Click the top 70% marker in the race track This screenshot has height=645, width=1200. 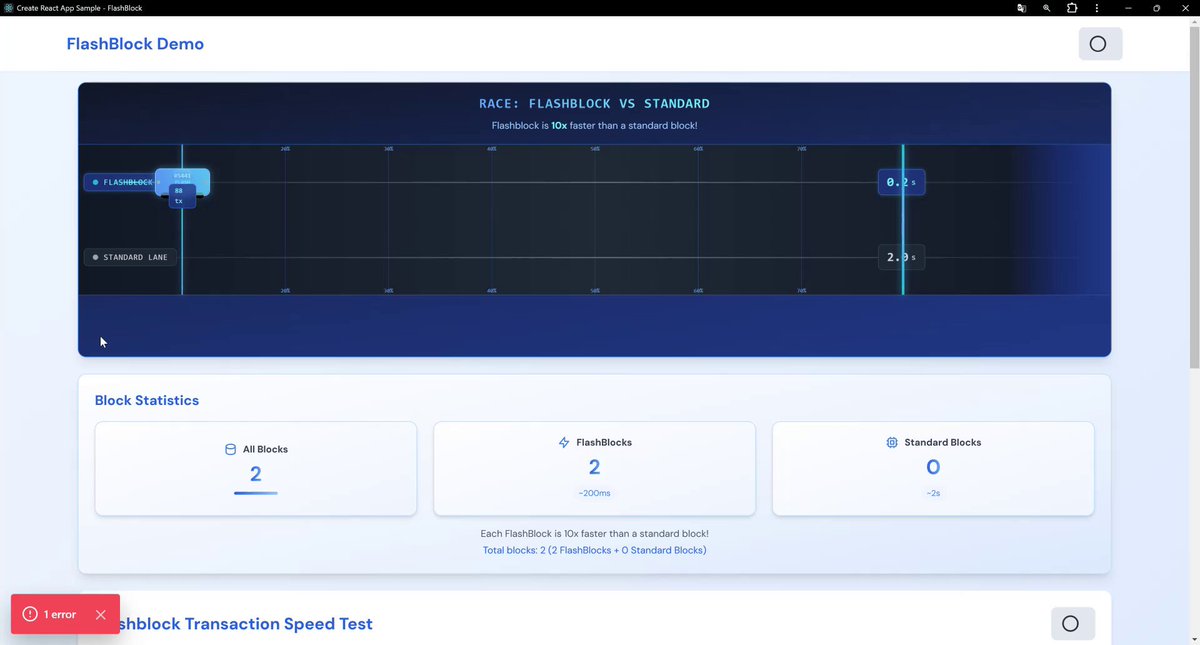[x=801, y=149]
